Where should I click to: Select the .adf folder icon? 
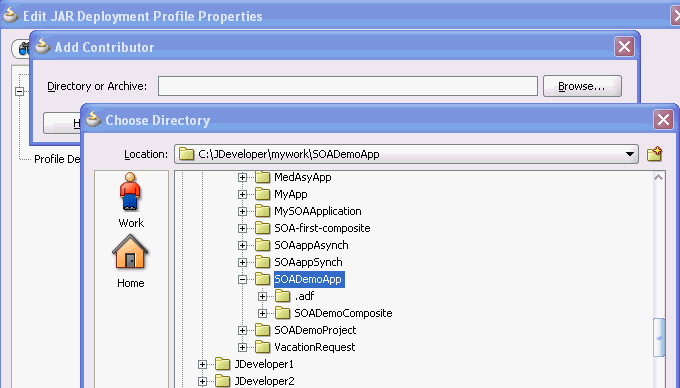tap(283, 296)
